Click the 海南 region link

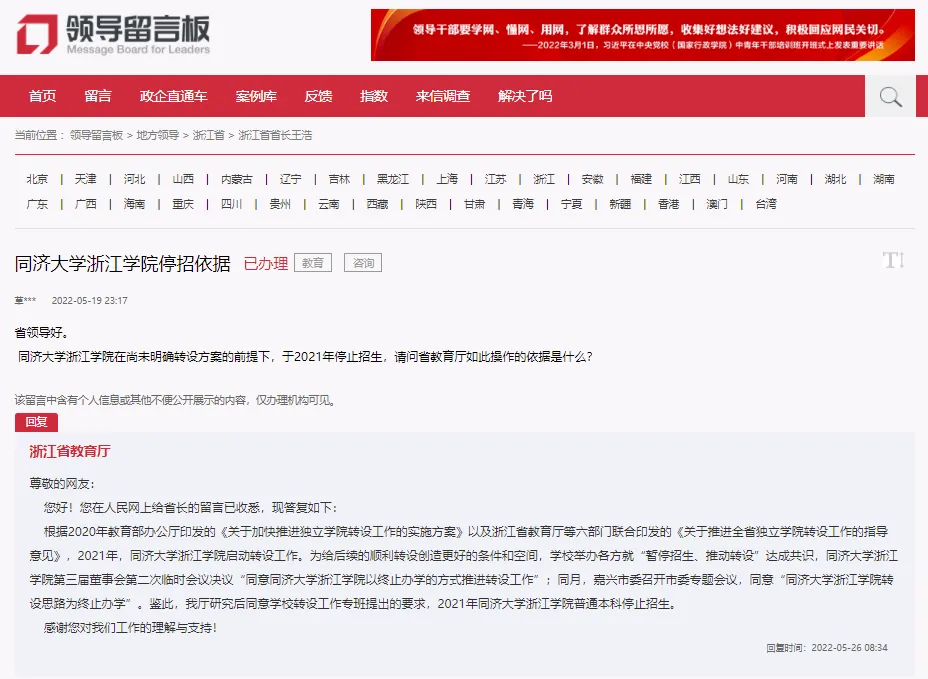click(x=134, y=203)
